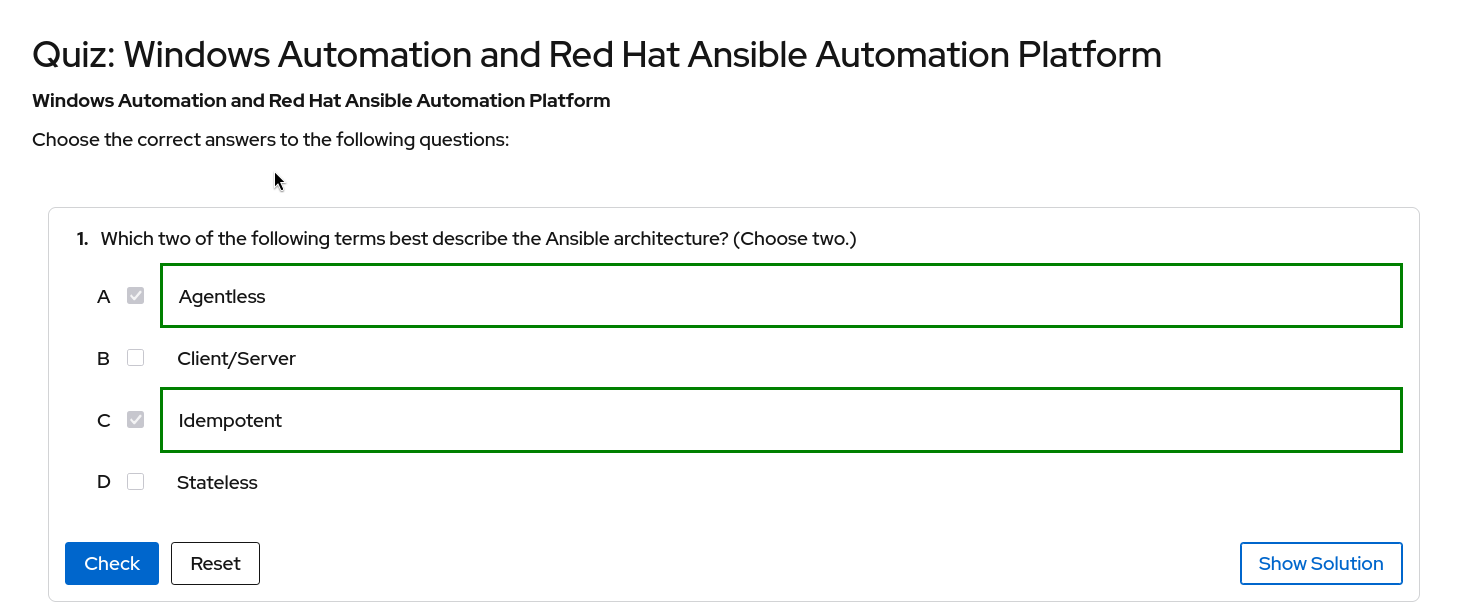This screenshot has height=607, width=1459.
Task: Uncheck the checkbox for answer C
Action: [136, 420]
